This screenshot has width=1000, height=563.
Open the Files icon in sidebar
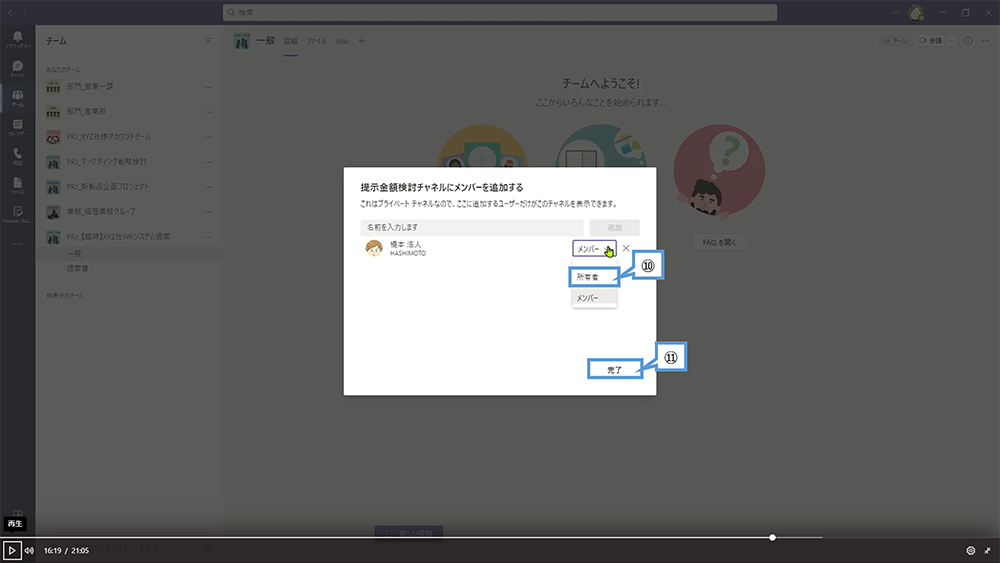(x=17, y=186)
